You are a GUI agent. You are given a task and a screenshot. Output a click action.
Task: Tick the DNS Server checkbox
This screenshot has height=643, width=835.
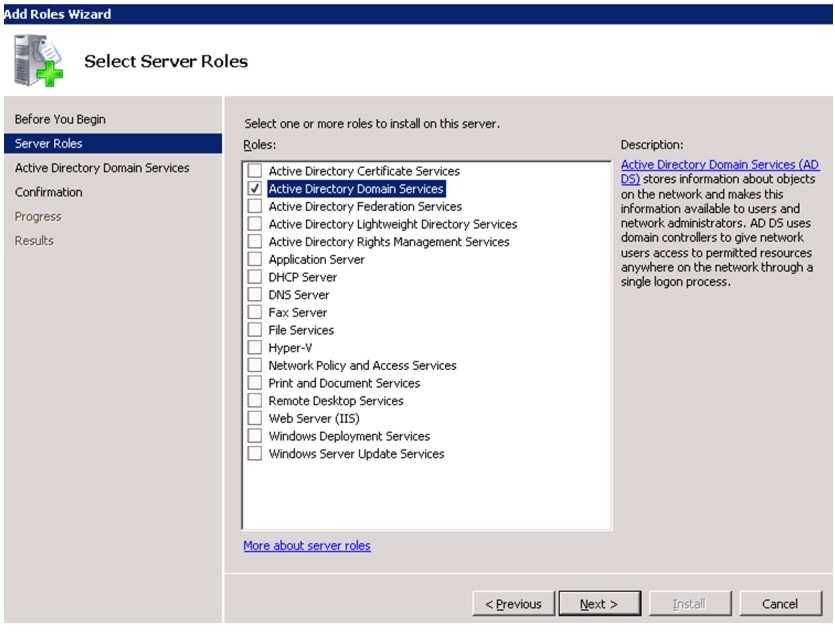255,294
